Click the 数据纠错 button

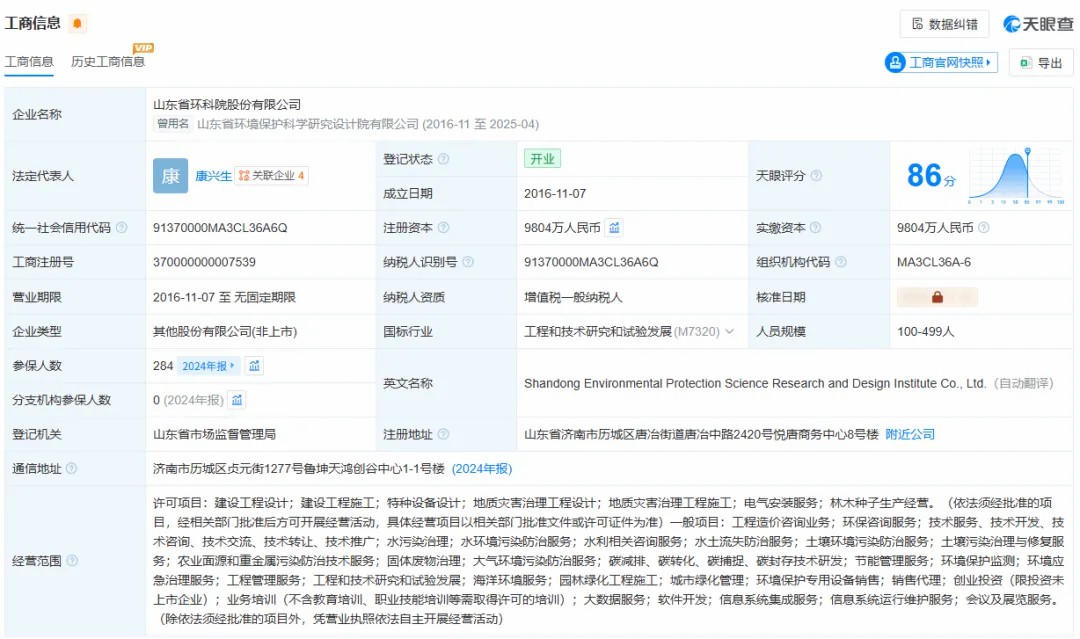[x=945, y=24]
